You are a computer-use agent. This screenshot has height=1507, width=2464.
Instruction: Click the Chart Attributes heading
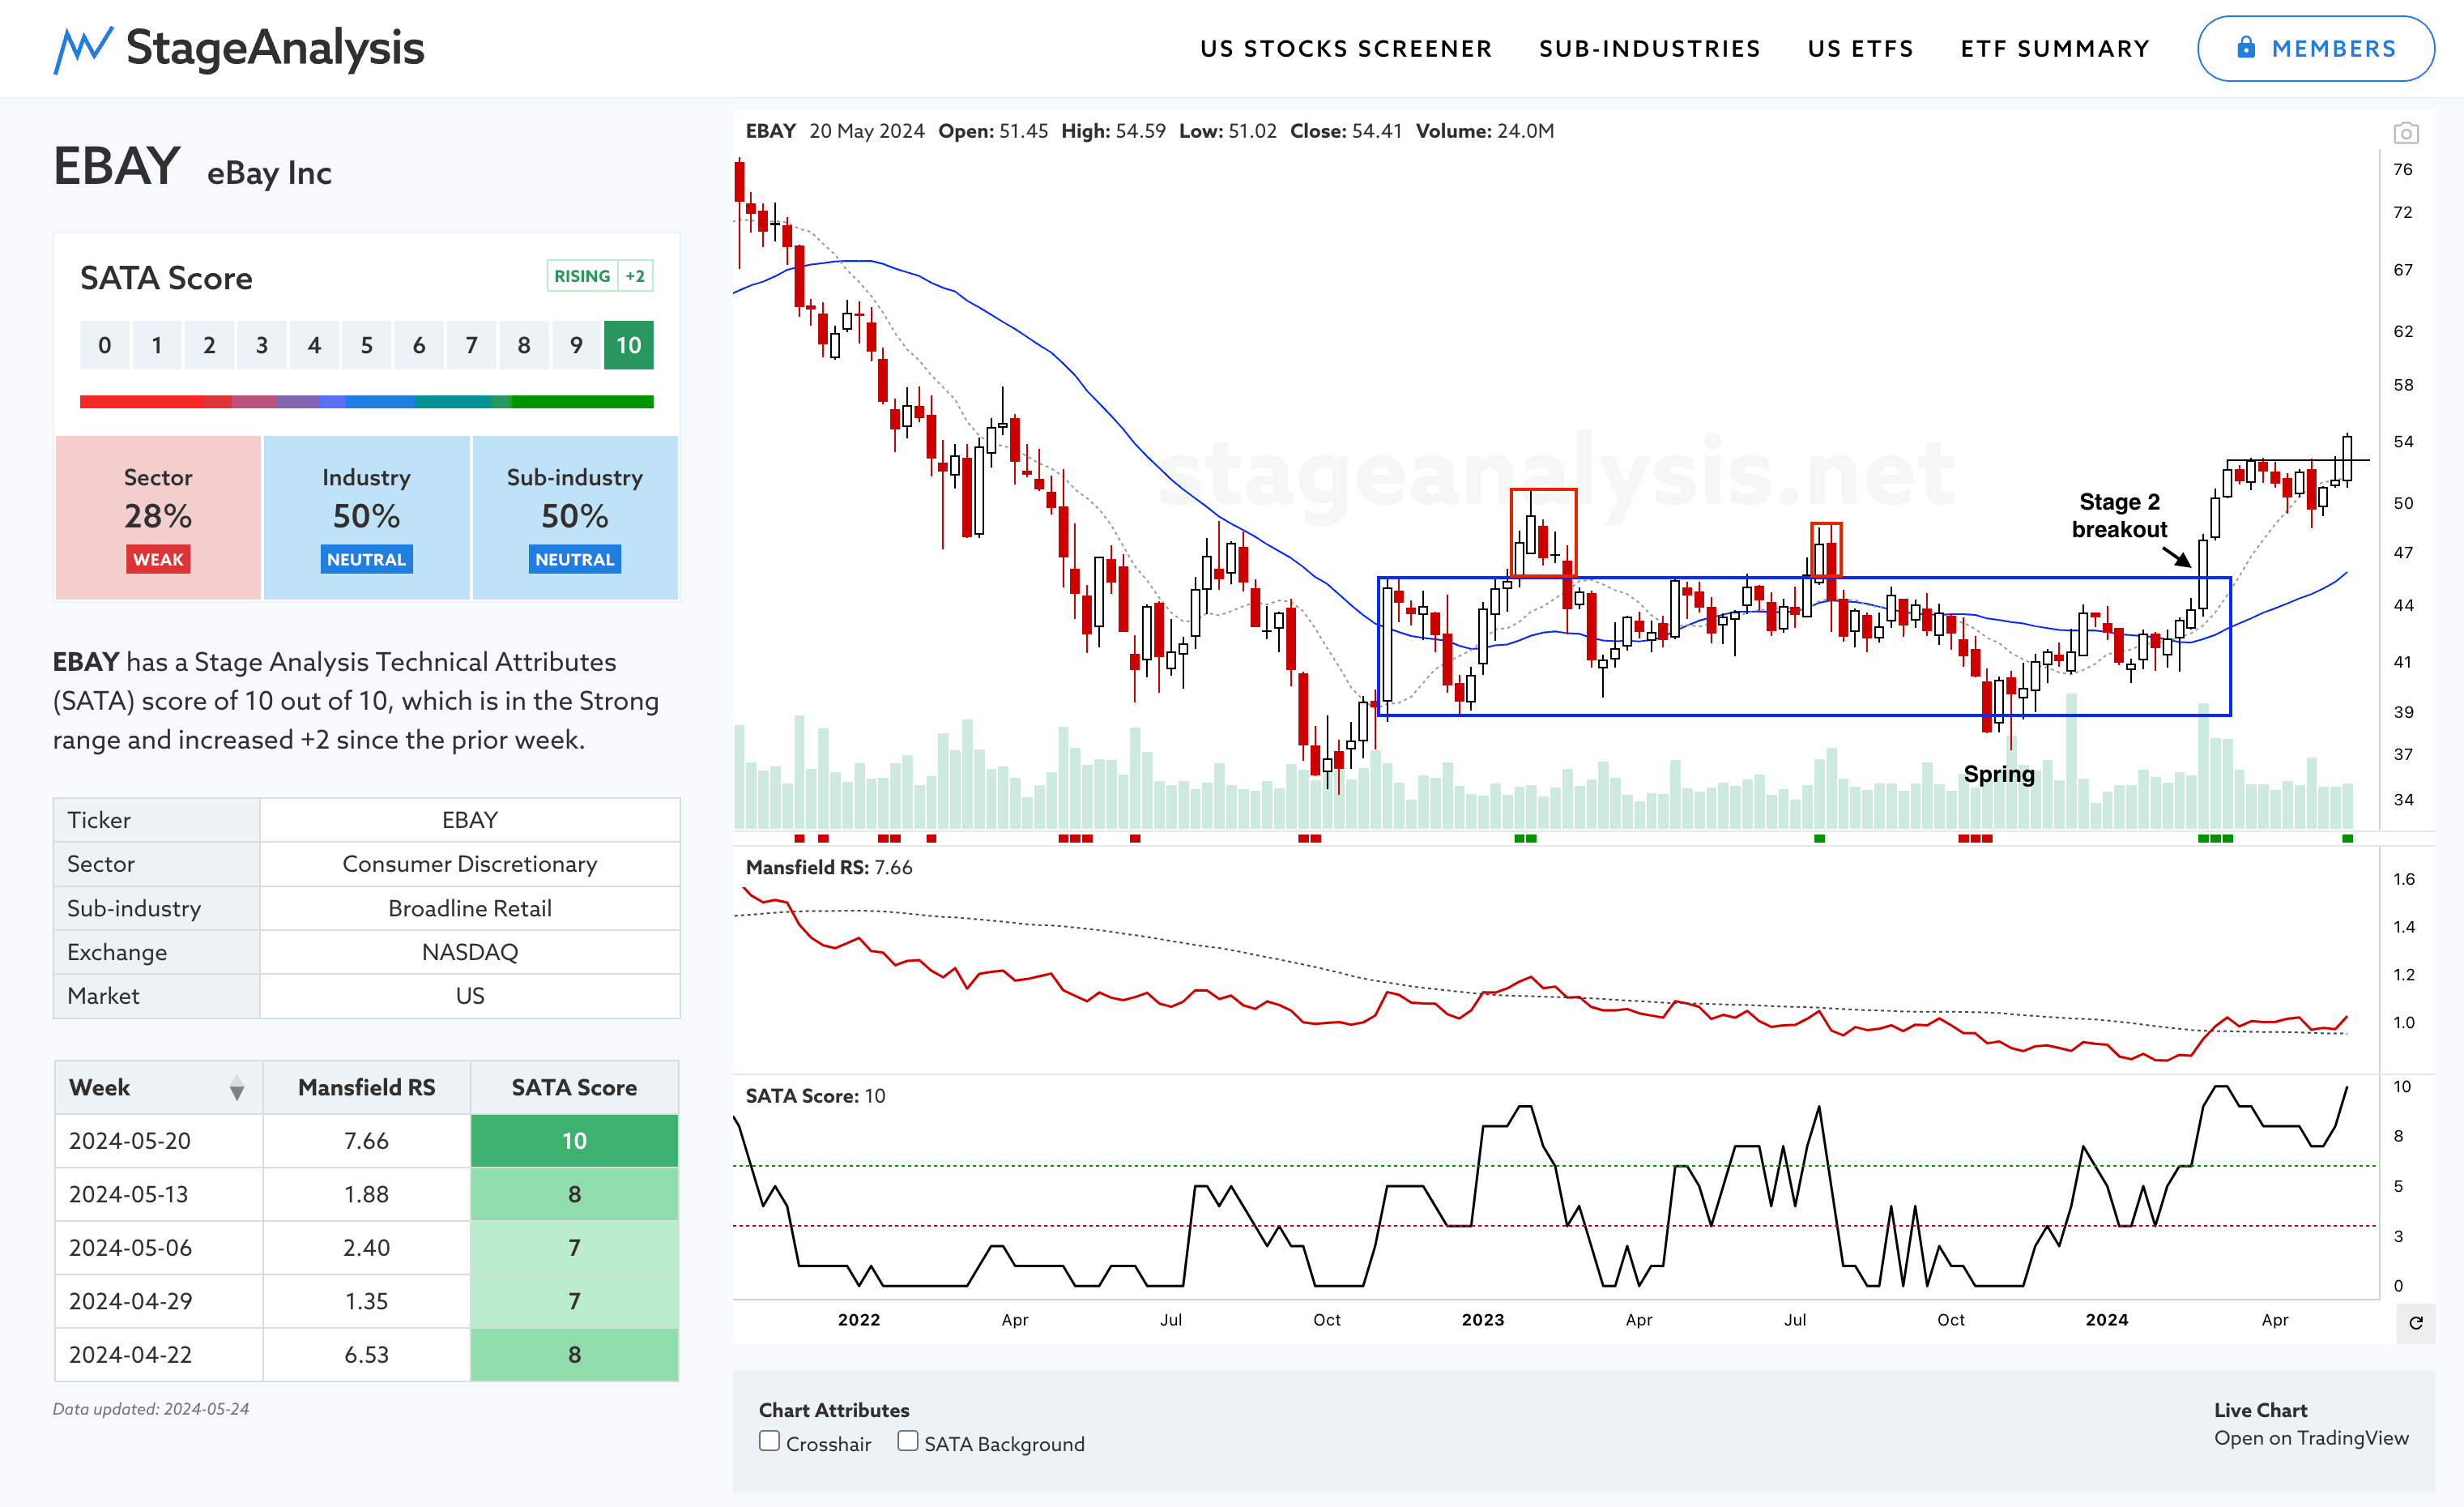point(834,1410)
